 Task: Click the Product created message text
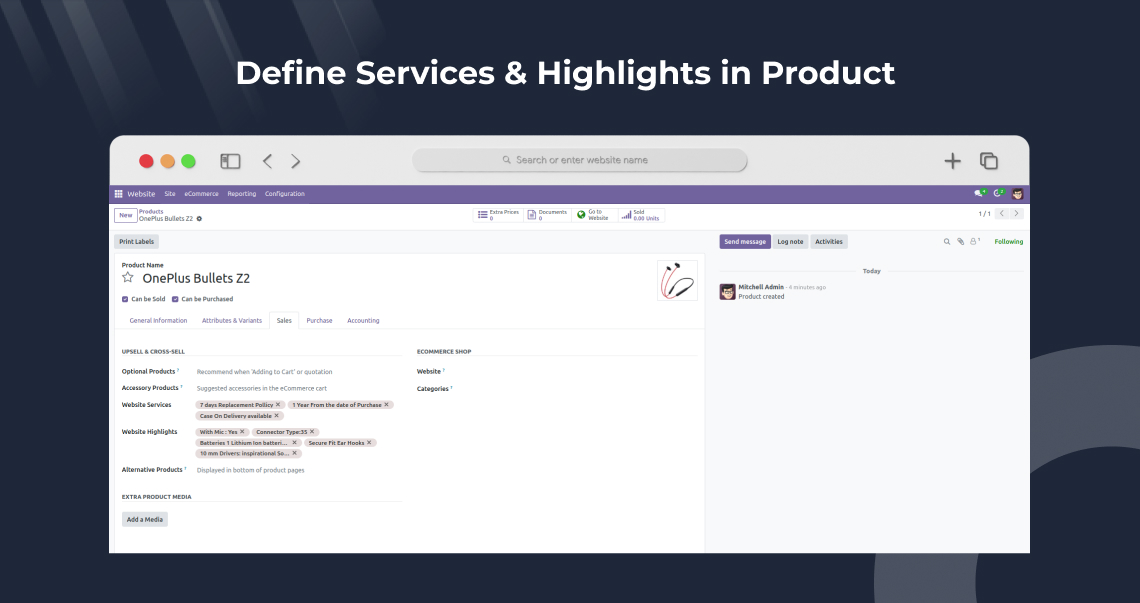(761, 297)
